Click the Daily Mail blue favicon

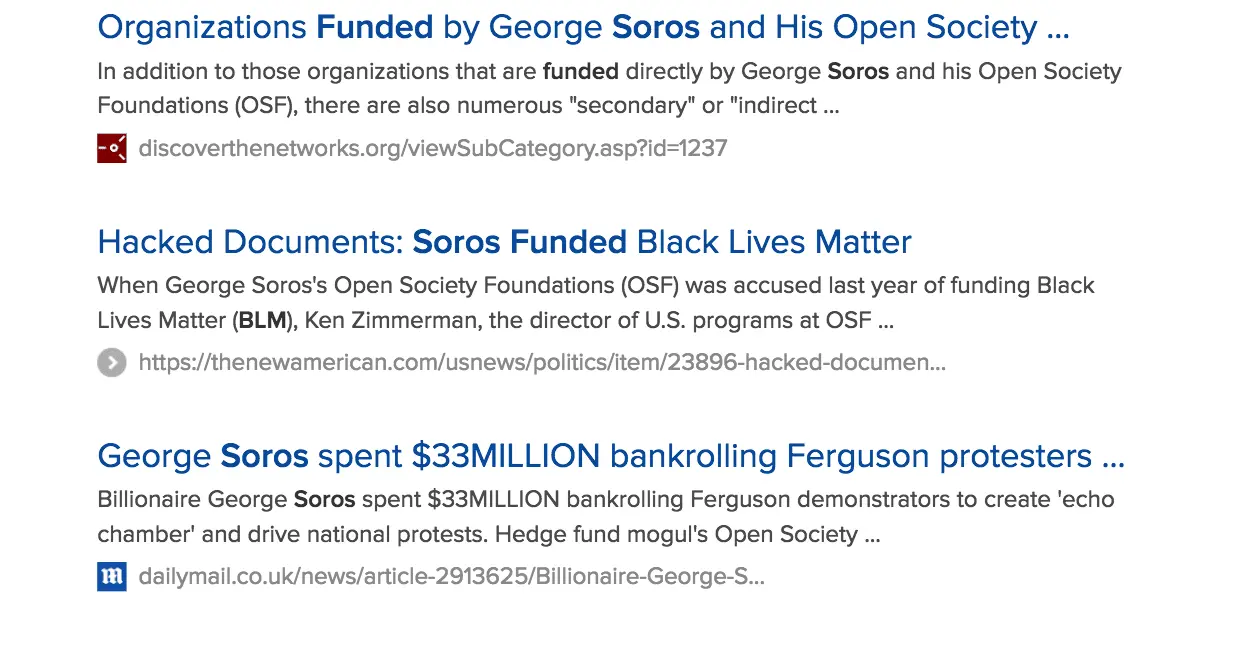click(112, 577)
